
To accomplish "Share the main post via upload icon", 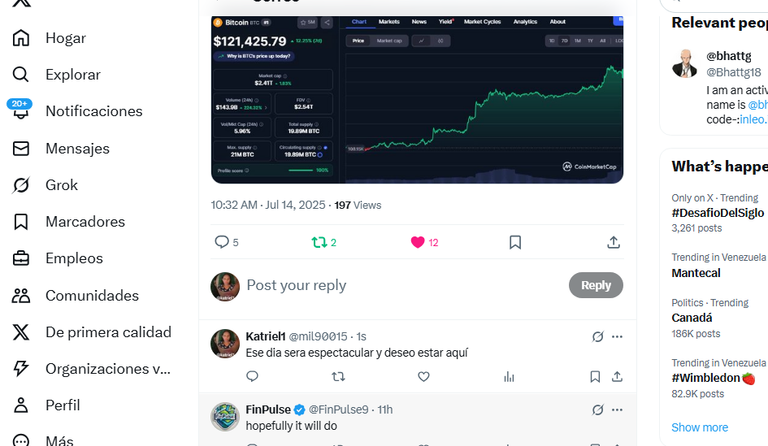I will point(614,242).
